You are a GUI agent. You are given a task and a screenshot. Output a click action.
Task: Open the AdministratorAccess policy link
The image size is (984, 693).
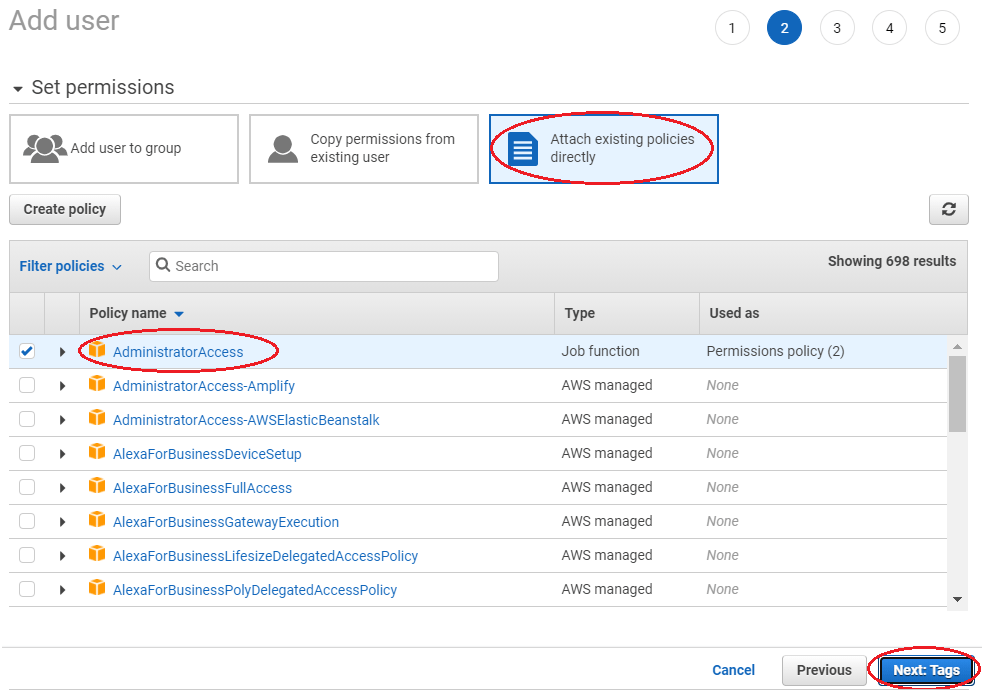(x=178, y=352)
